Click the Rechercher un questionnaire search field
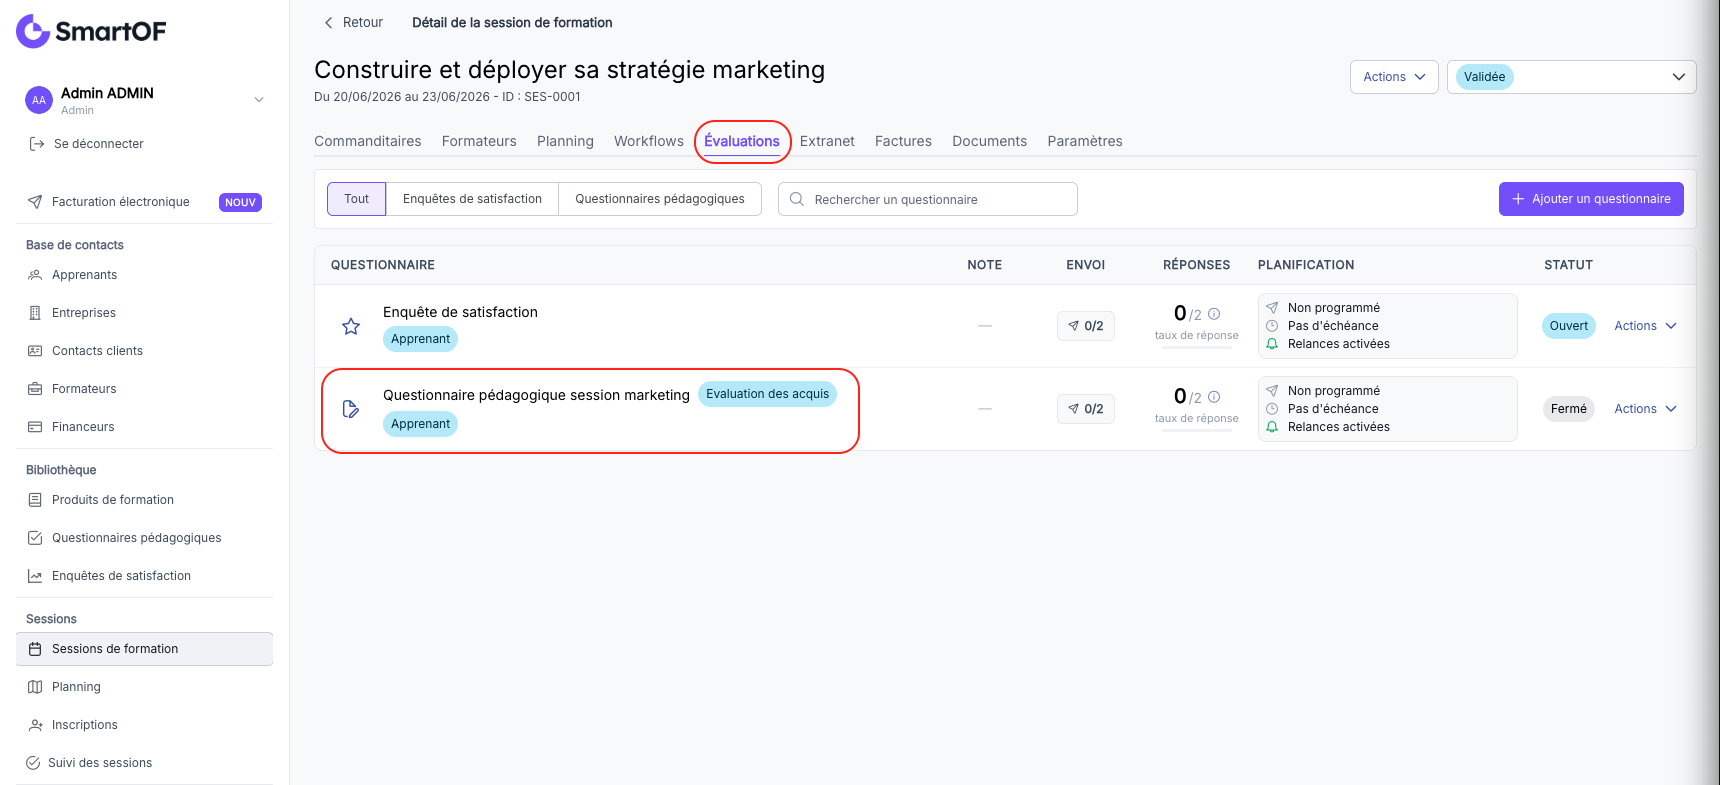1720x785 pixels. (928, 199)
